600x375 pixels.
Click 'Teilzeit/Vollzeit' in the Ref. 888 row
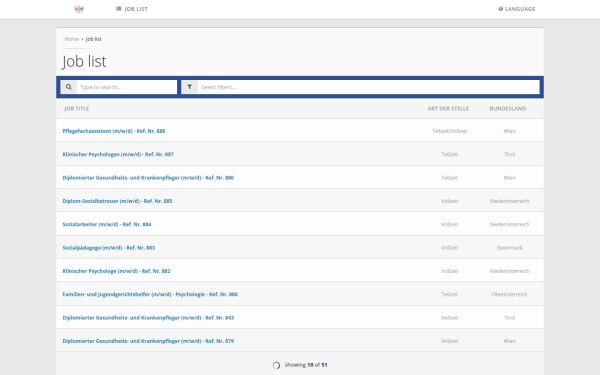tap(450, 131)
